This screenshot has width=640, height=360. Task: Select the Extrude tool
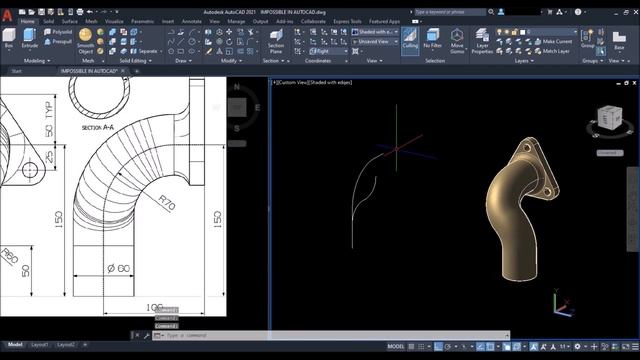click(30, 39)
